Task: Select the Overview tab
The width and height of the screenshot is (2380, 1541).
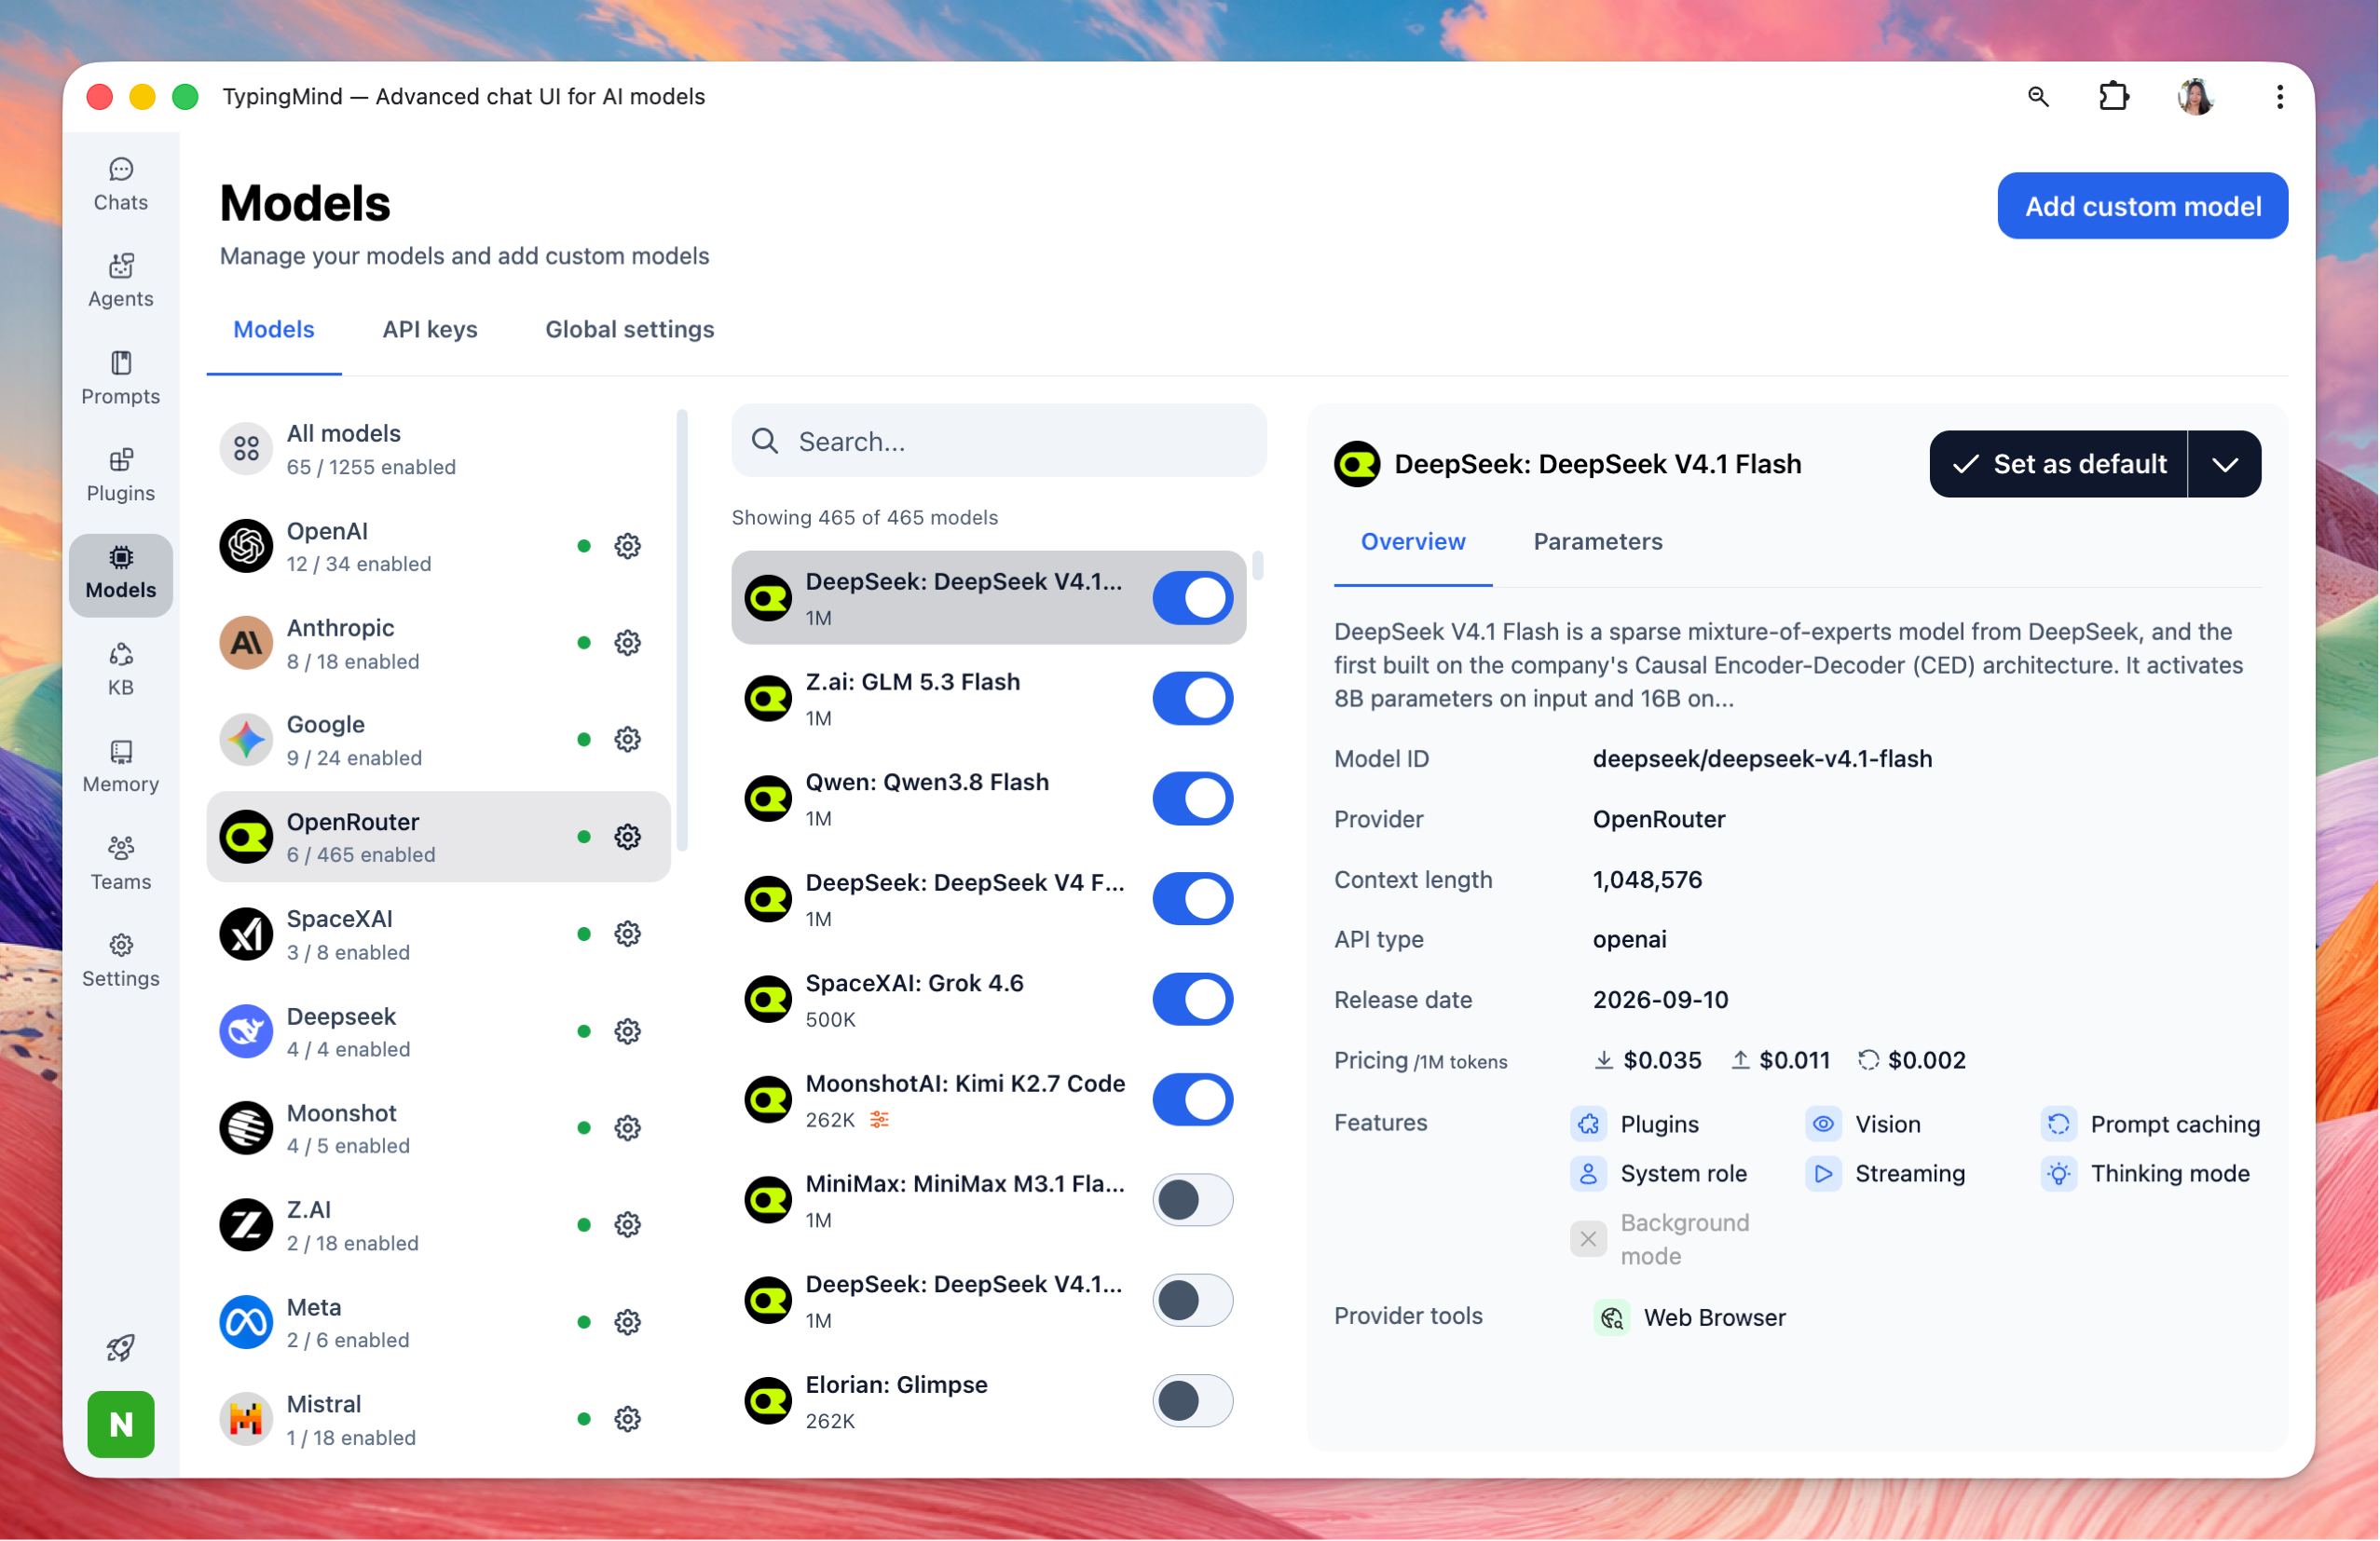Action: 1413,542
